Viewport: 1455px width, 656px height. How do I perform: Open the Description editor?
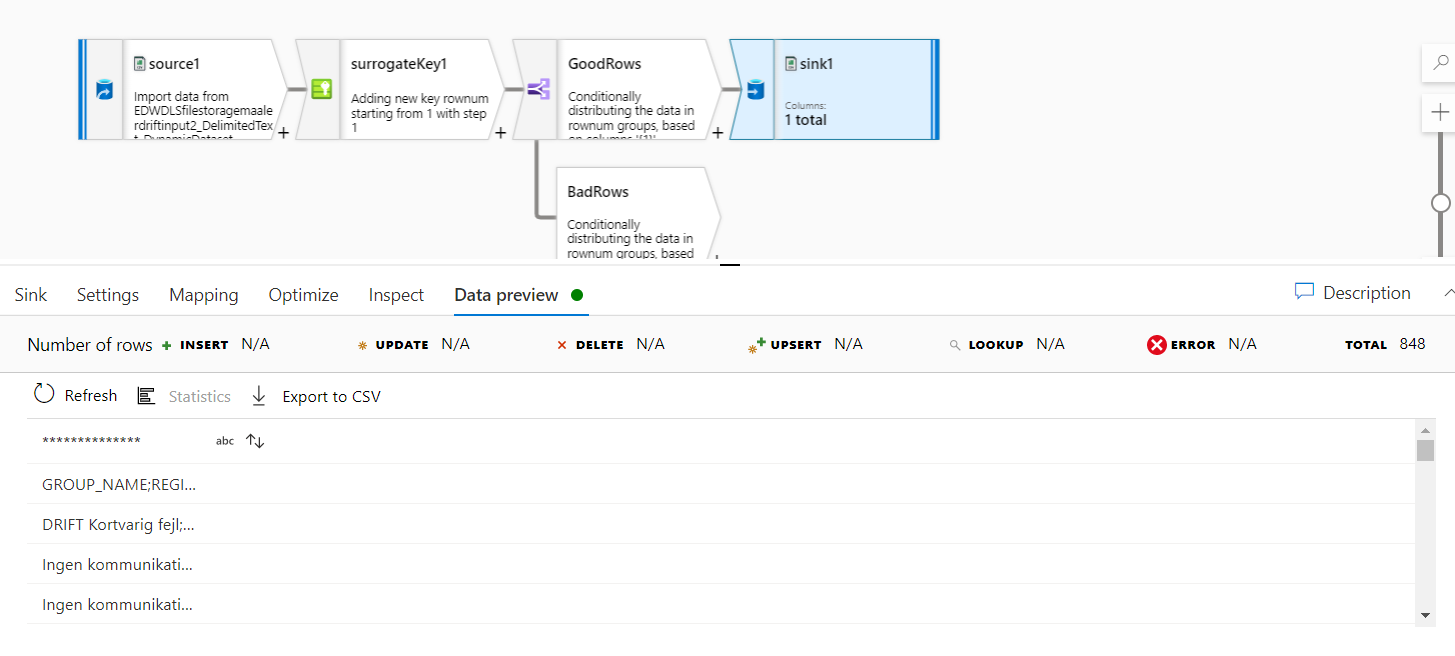pos(1352,292)
